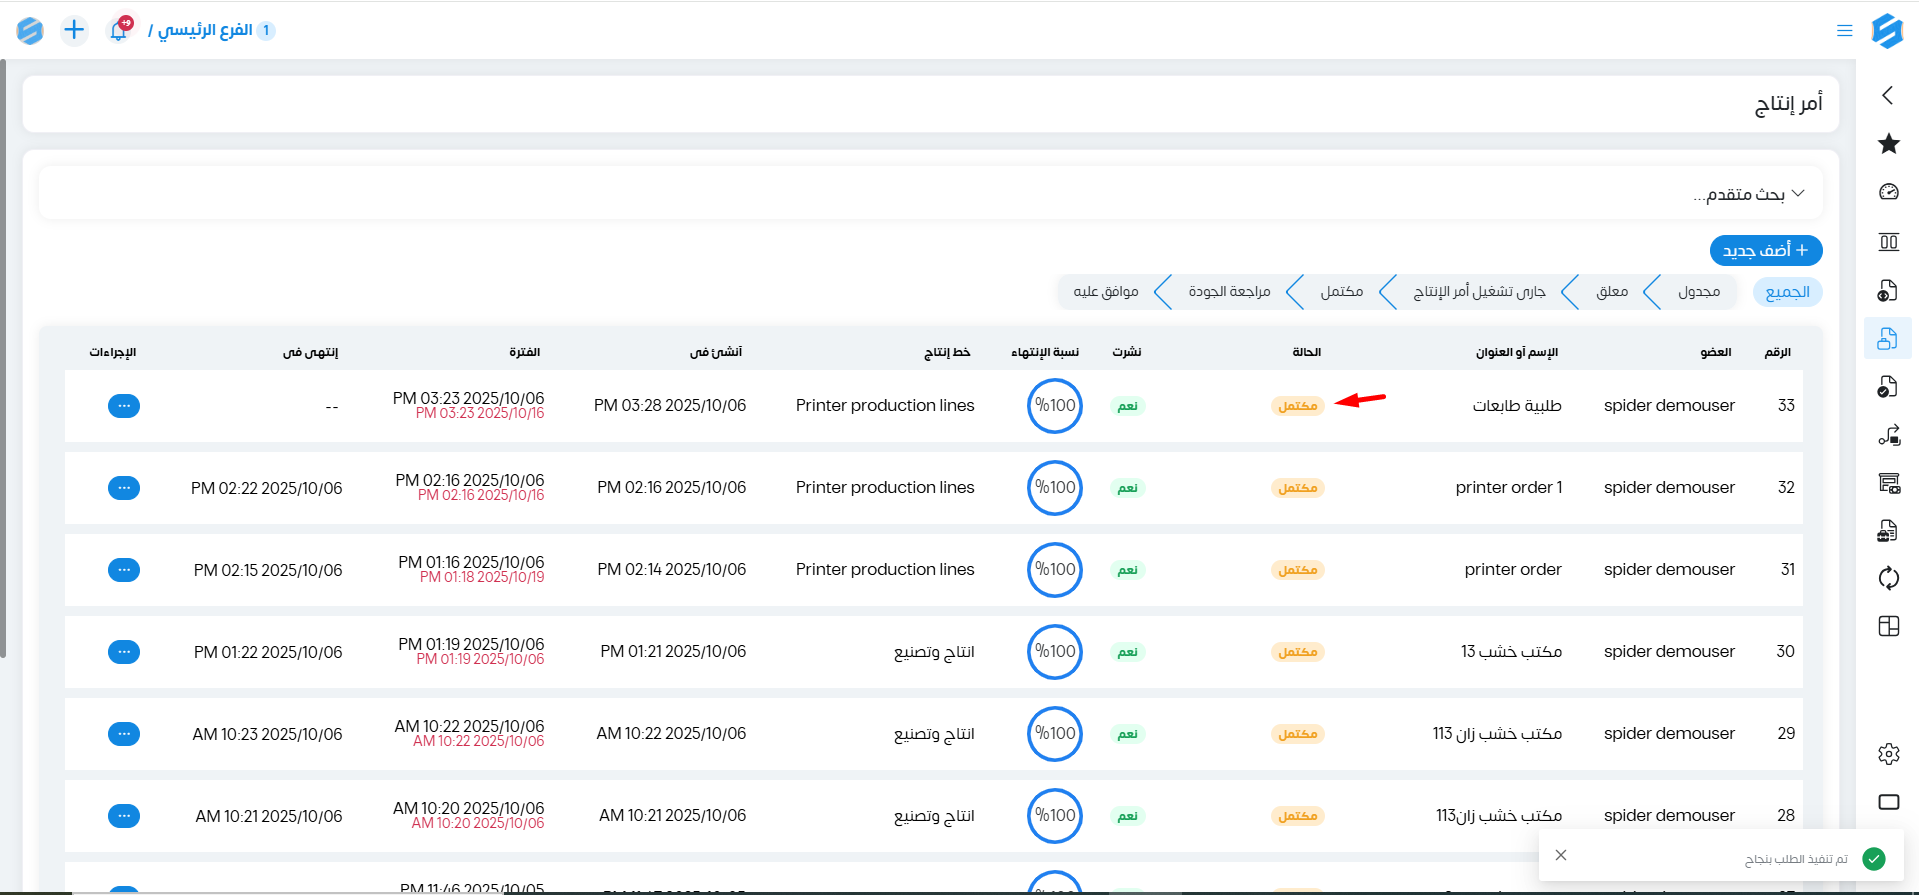This screenshot has width=1919, height=895.
Task: Open actions menu for order 30
Action: pyautogui.click(x=124, y=652)
